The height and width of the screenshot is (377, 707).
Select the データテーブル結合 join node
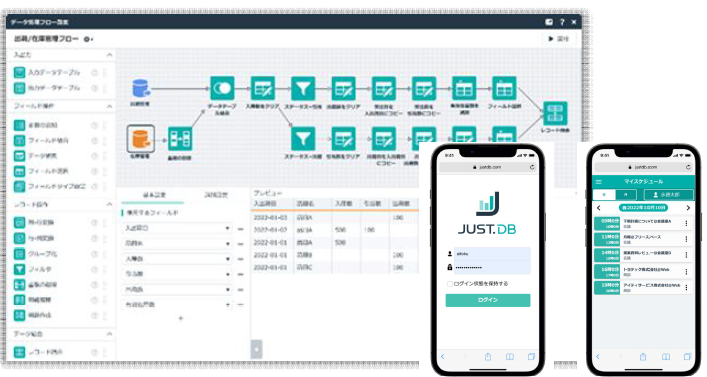[222, 88]
